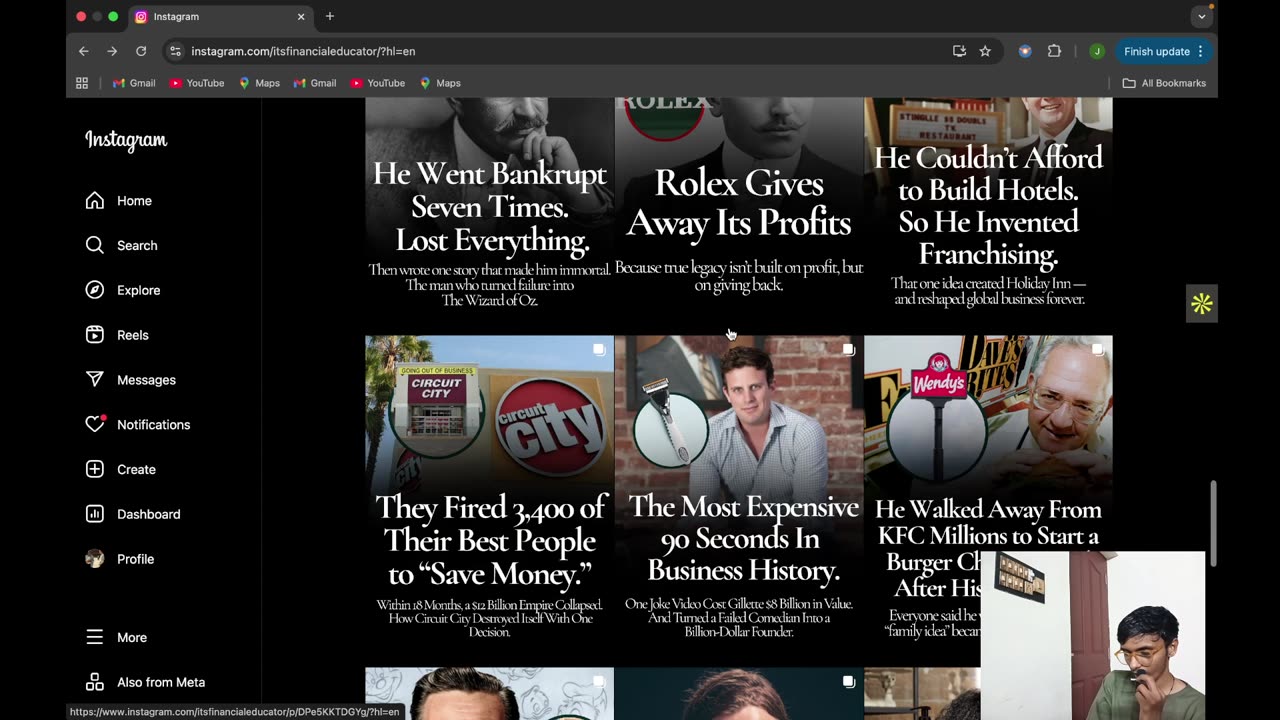Select the Instagram browser tab

tap(220, 17)
